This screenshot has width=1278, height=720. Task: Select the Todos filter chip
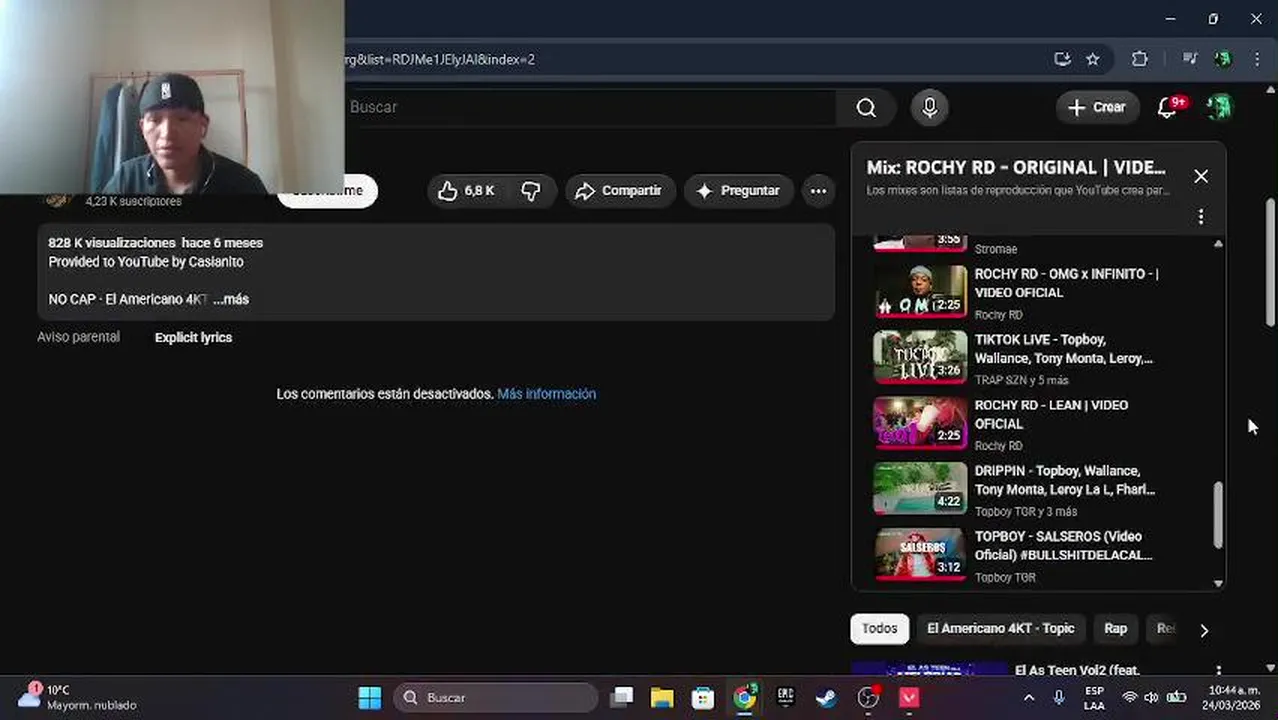tap(880, 628)
